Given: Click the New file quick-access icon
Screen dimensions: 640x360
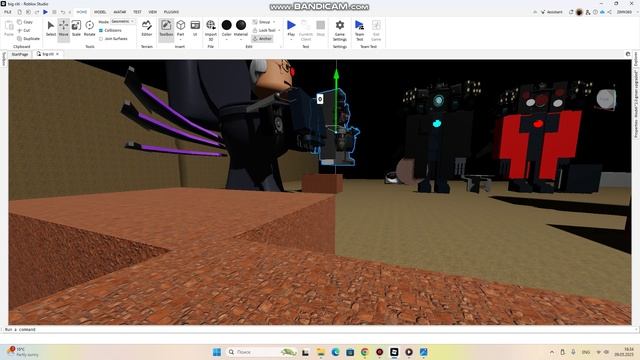Looking at the screenshot, I should point(19,12).
